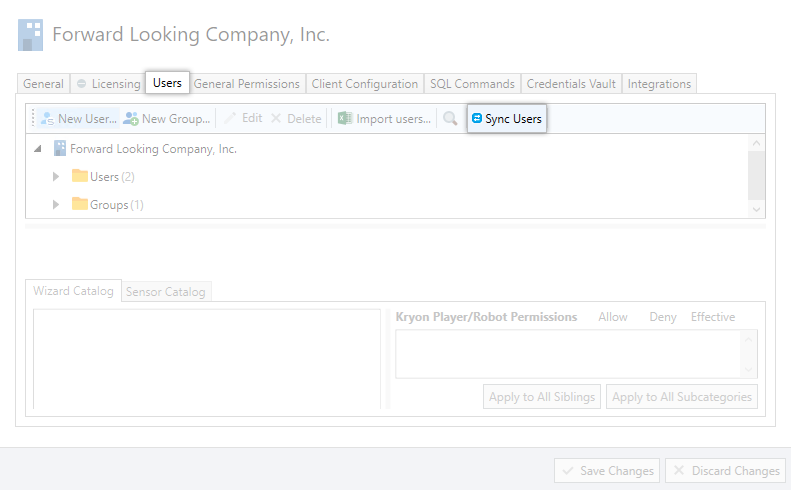Click the Save Changes button
Screen dimensions: 791x490
pyautogui.click(x=606, y=470)
